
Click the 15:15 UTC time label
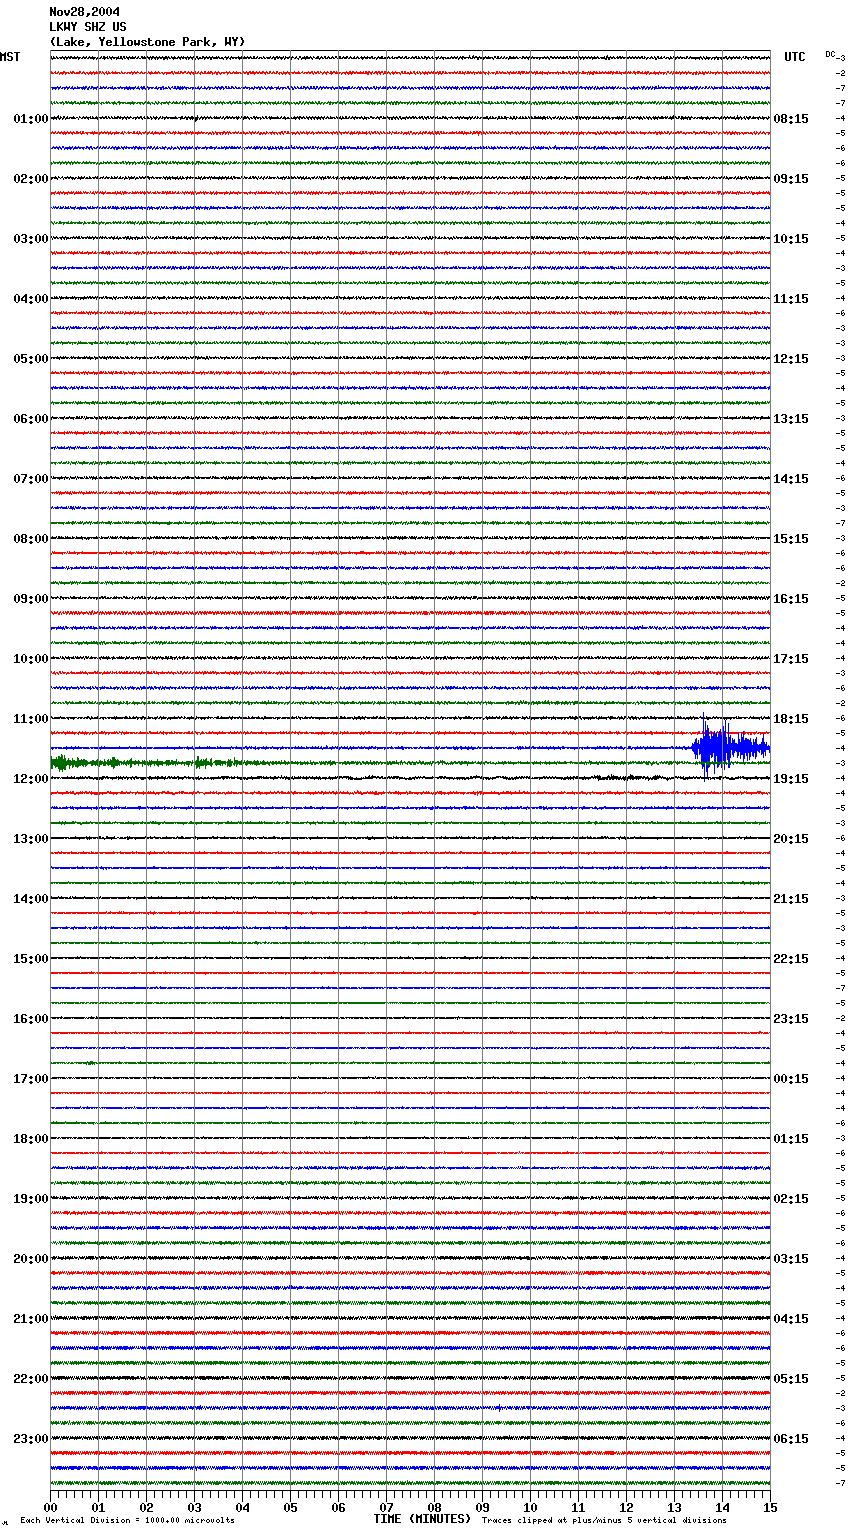coord(791,539)
